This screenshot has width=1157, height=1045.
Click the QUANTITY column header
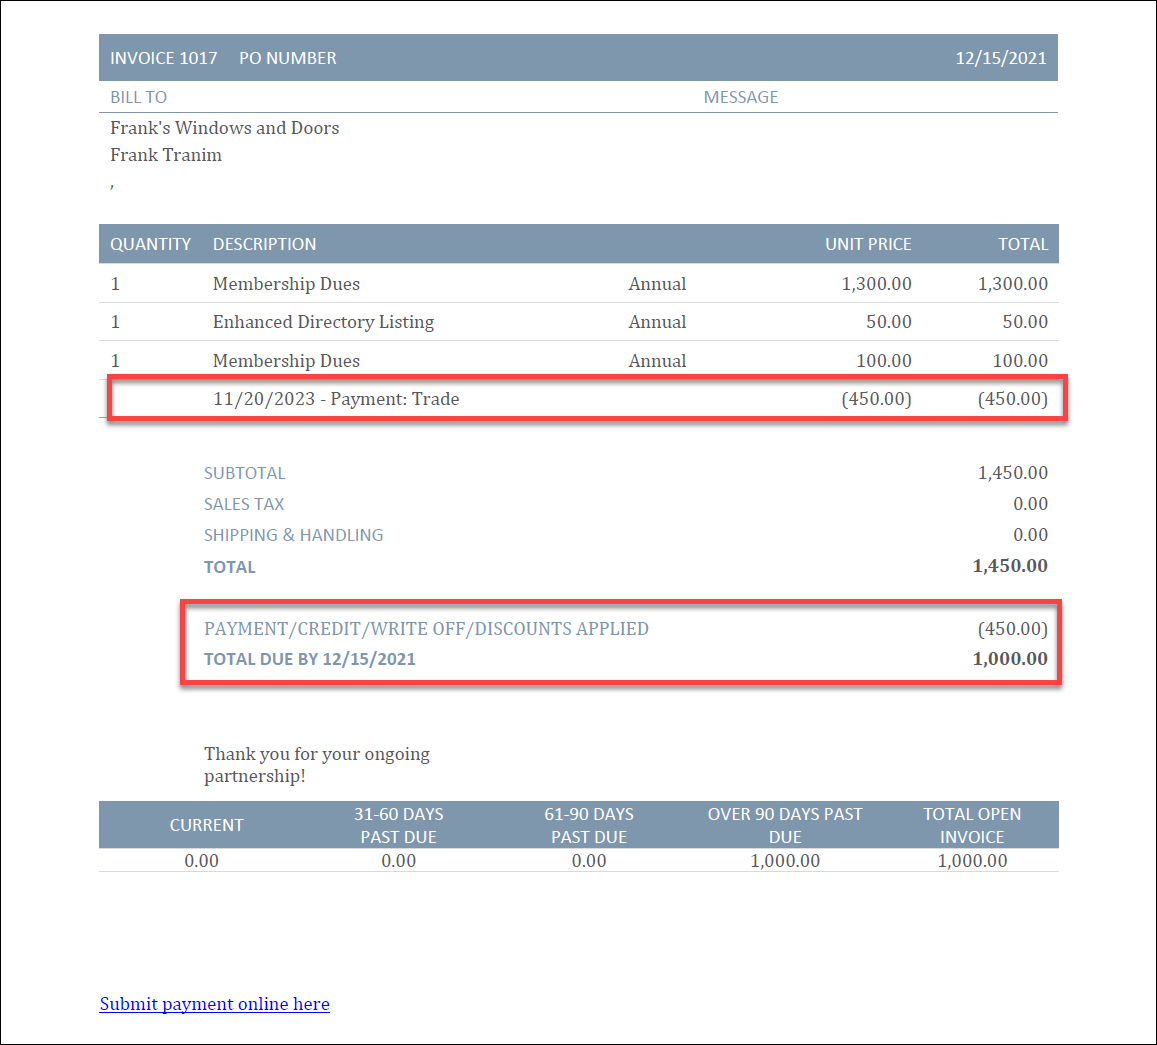pos(150,244)
